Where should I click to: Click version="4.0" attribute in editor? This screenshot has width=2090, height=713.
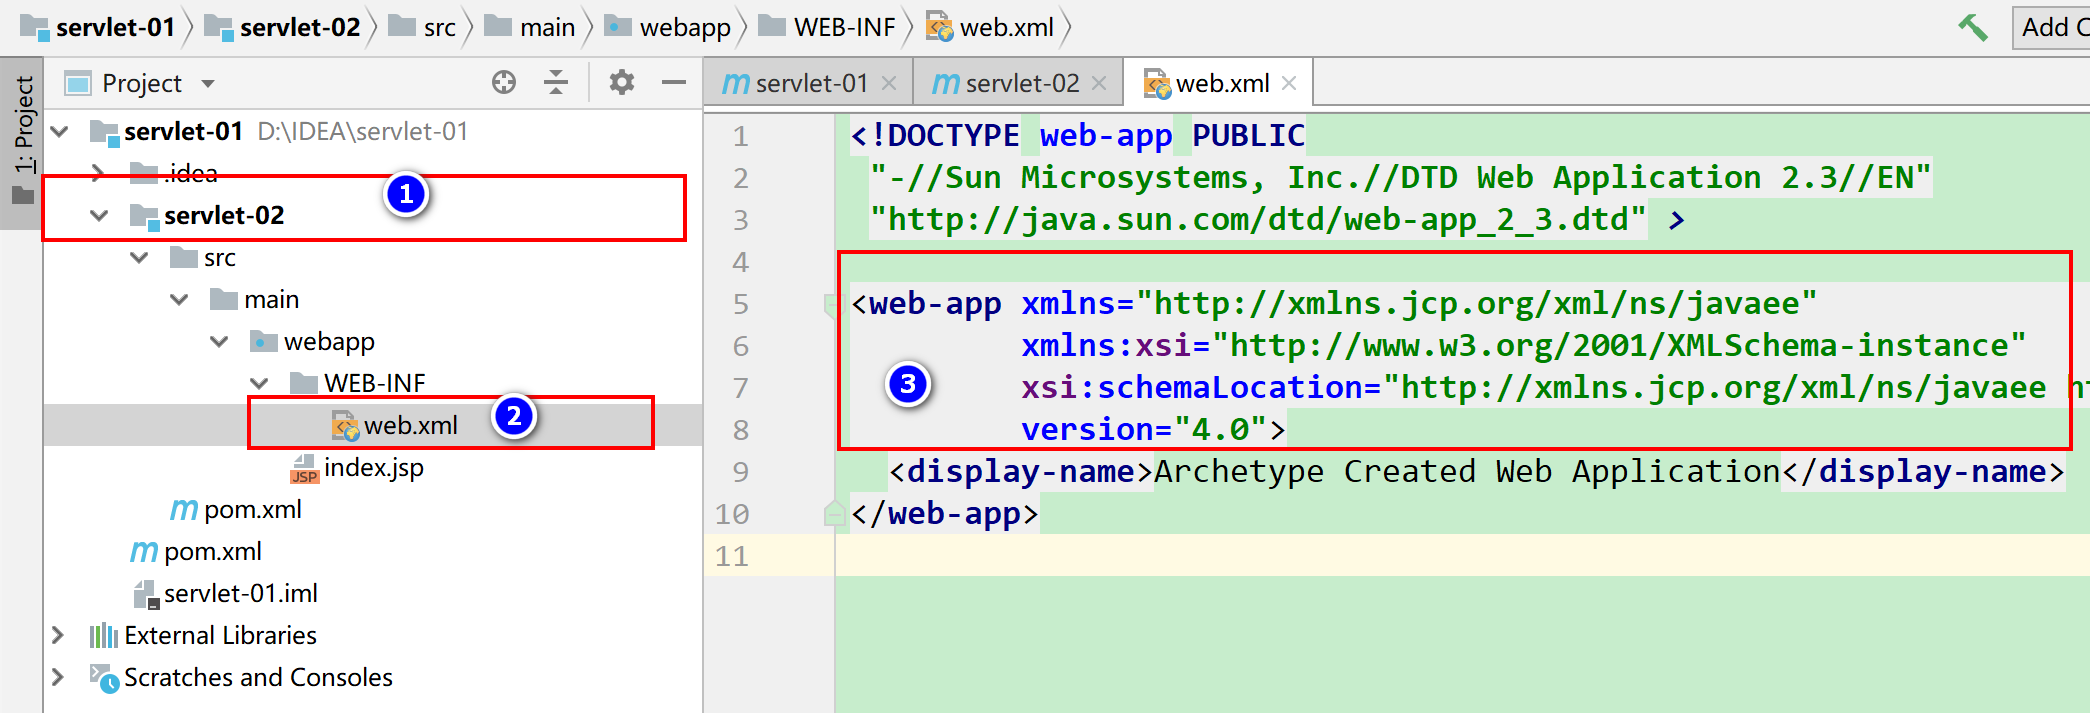1145,429
